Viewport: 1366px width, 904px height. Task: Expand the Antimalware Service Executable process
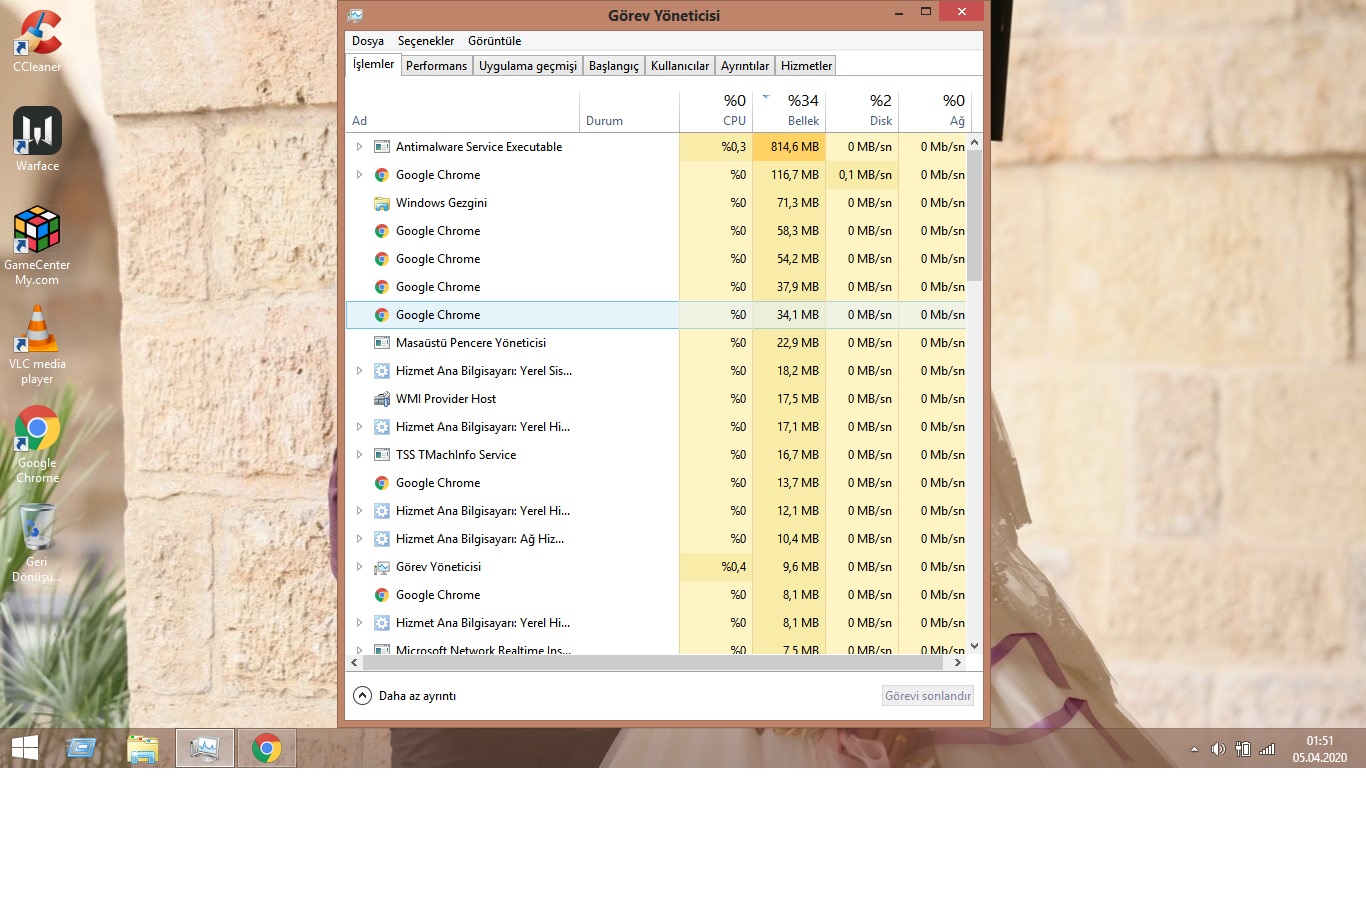pyautogui.click(x=359, y=147)
